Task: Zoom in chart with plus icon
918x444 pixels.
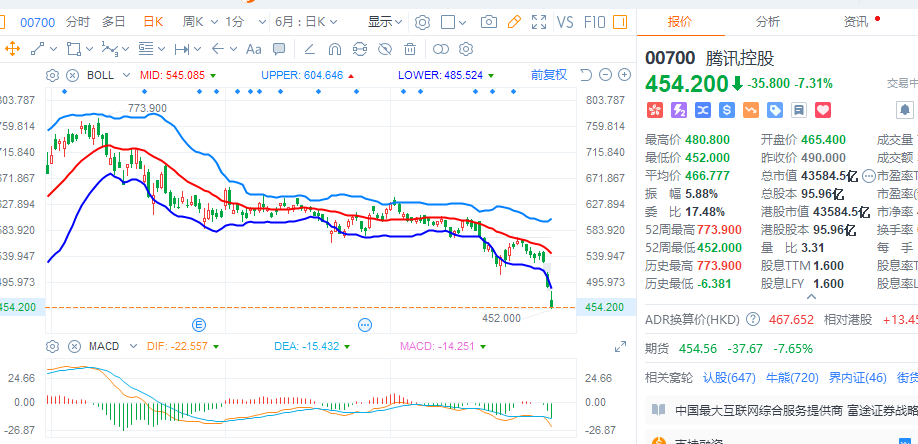Action: (625, 74)
